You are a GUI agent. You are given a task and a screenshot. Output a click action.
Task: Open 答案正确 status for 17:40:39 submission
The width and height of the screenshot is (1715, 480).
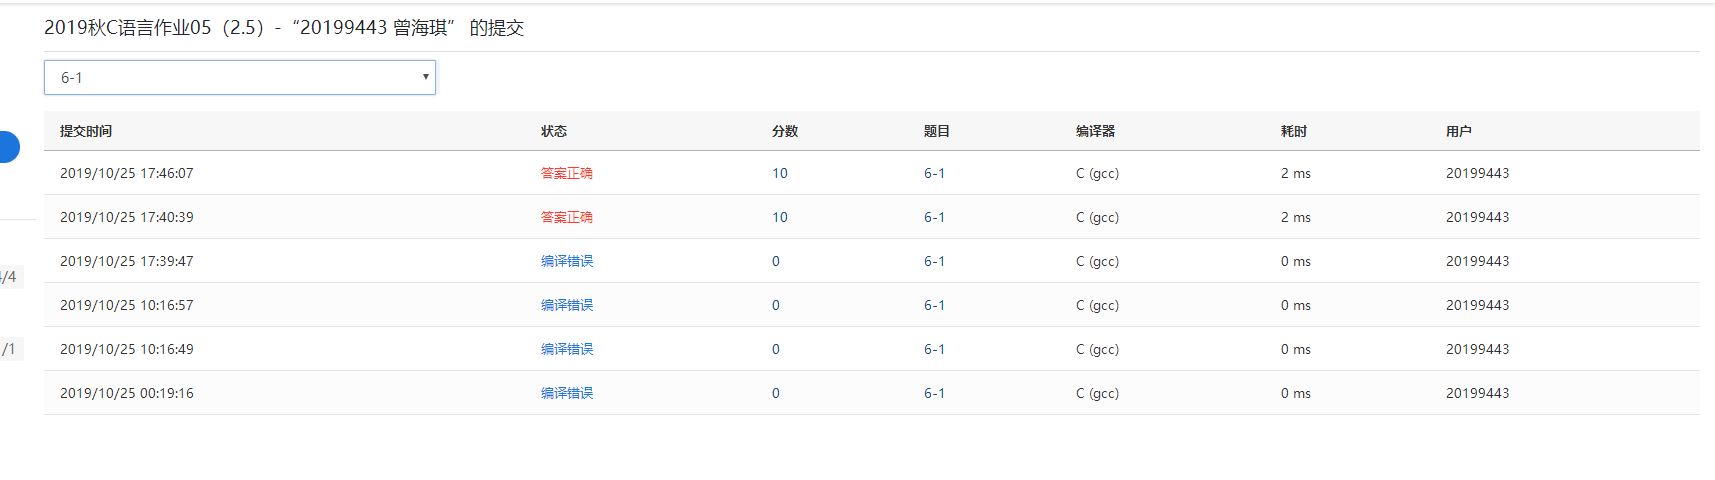(566, 217)
